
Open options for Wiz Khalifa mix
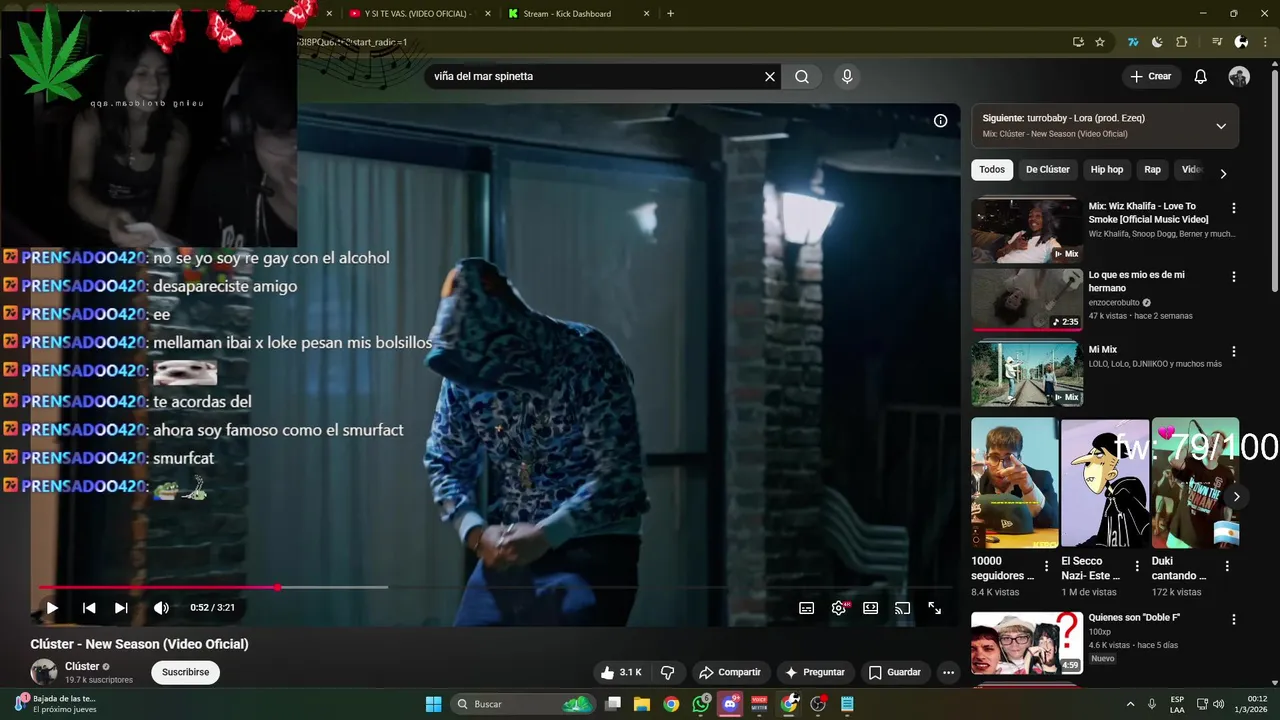[x=1233, y=208]
